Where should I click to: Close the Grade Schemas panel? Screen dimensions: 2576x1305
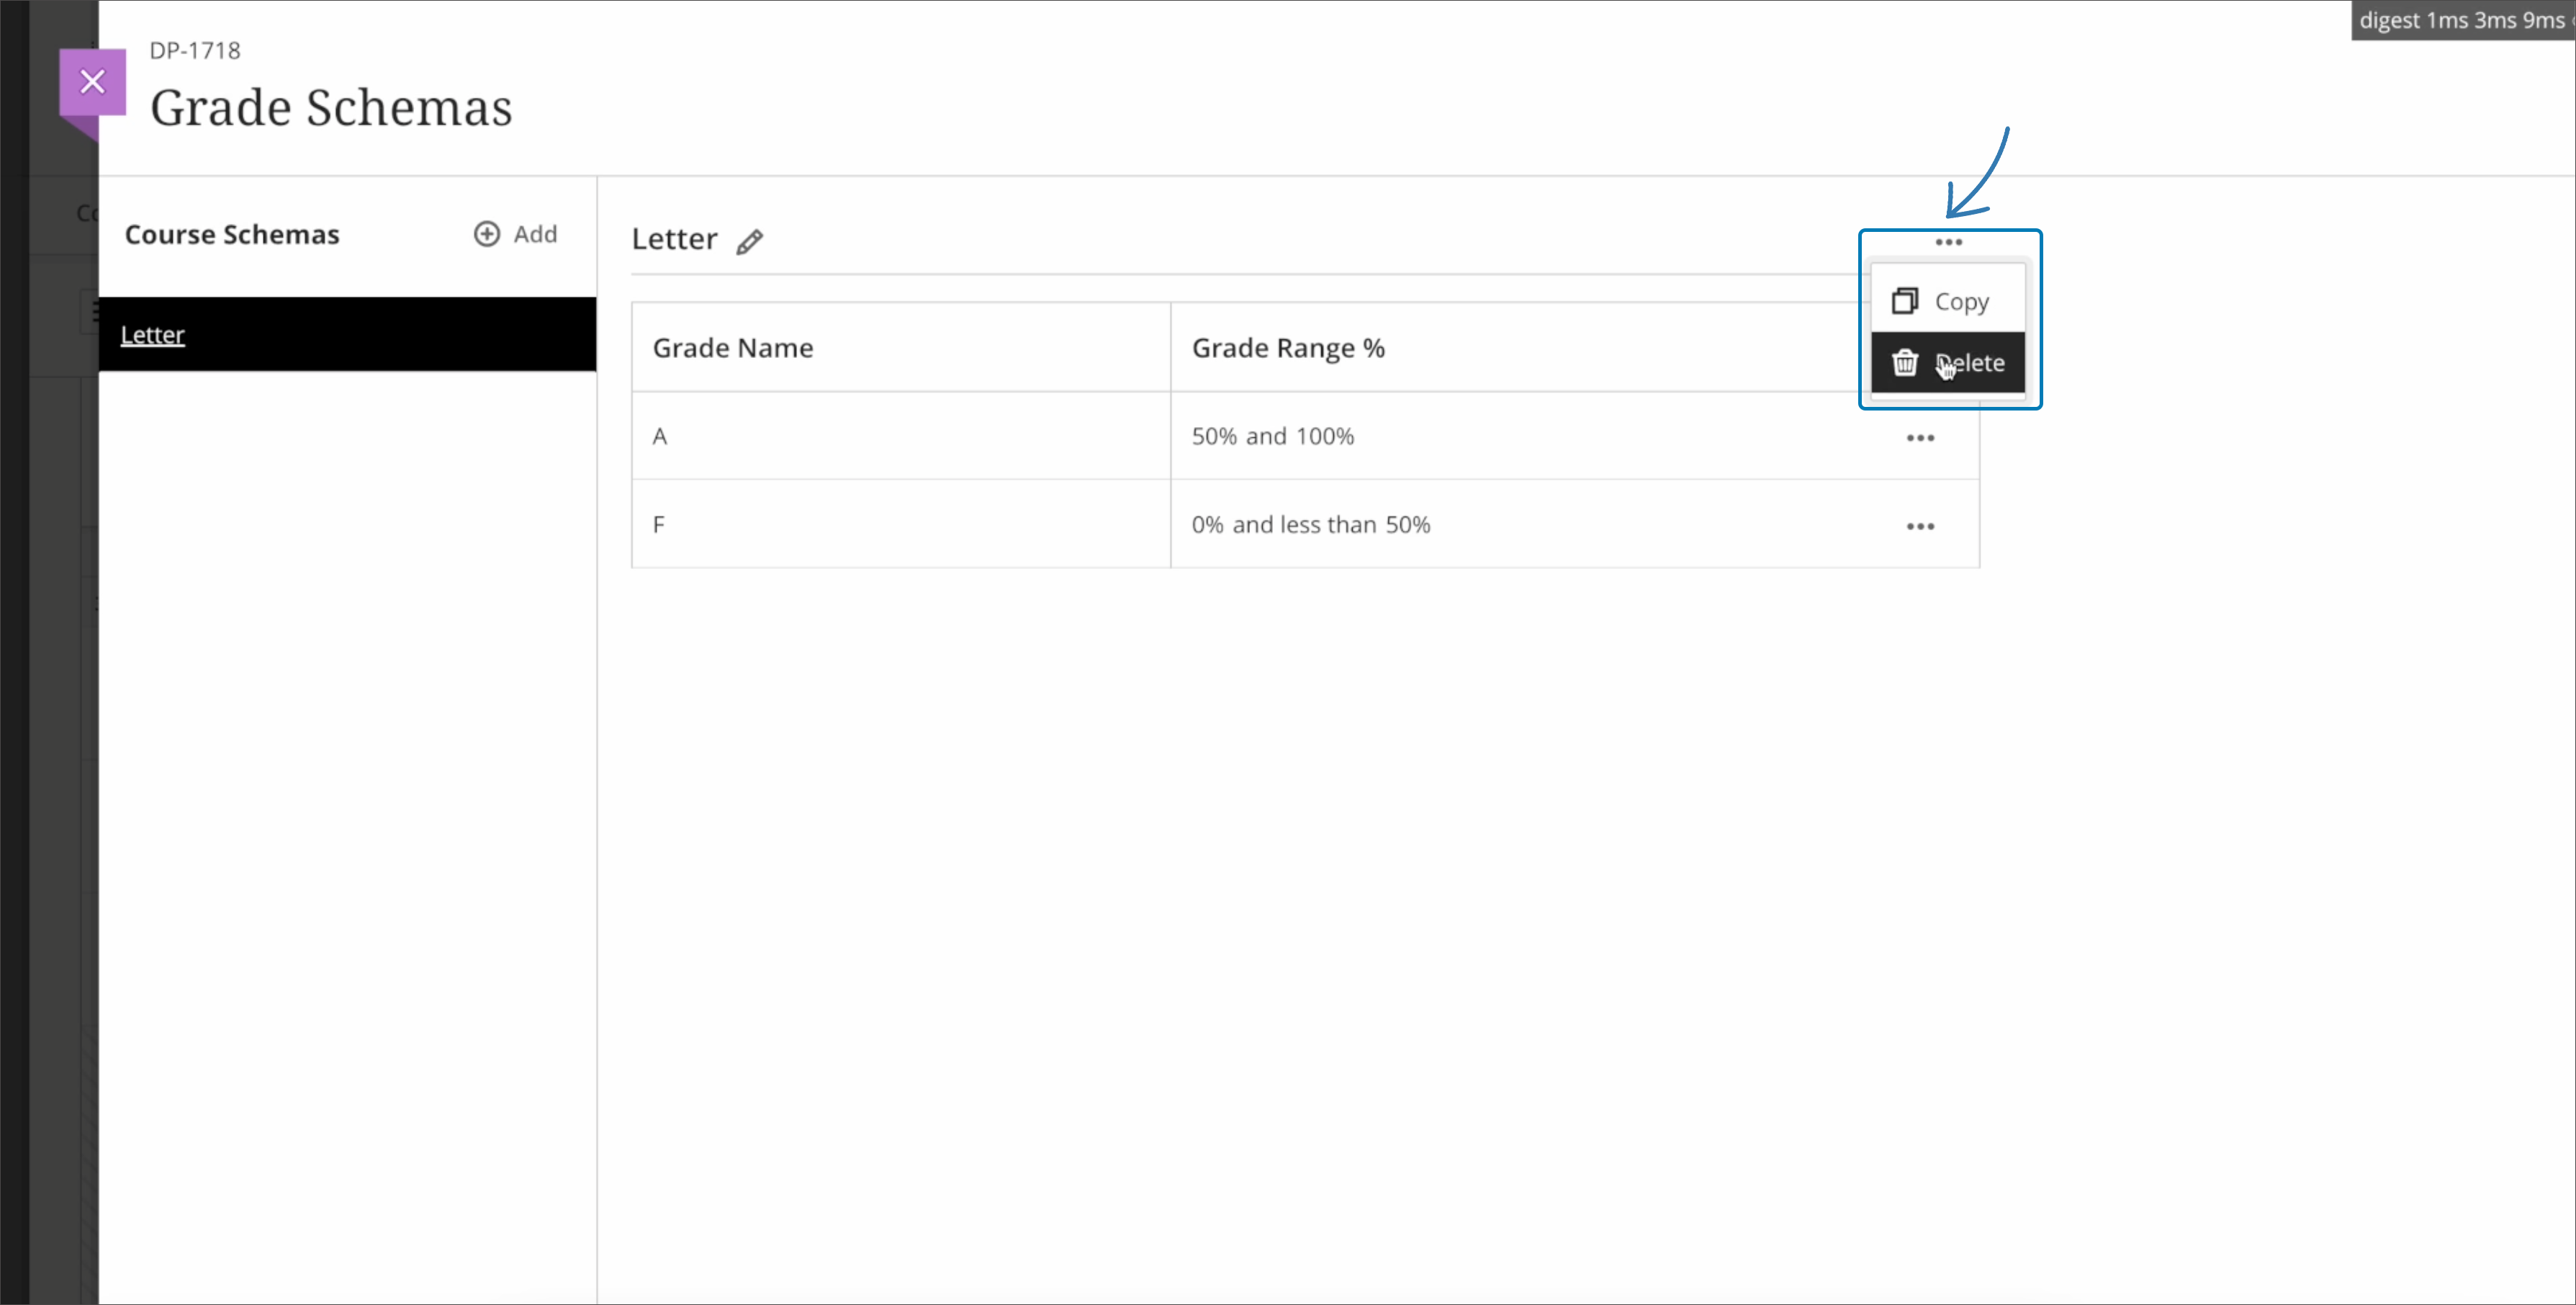(92, 81)
